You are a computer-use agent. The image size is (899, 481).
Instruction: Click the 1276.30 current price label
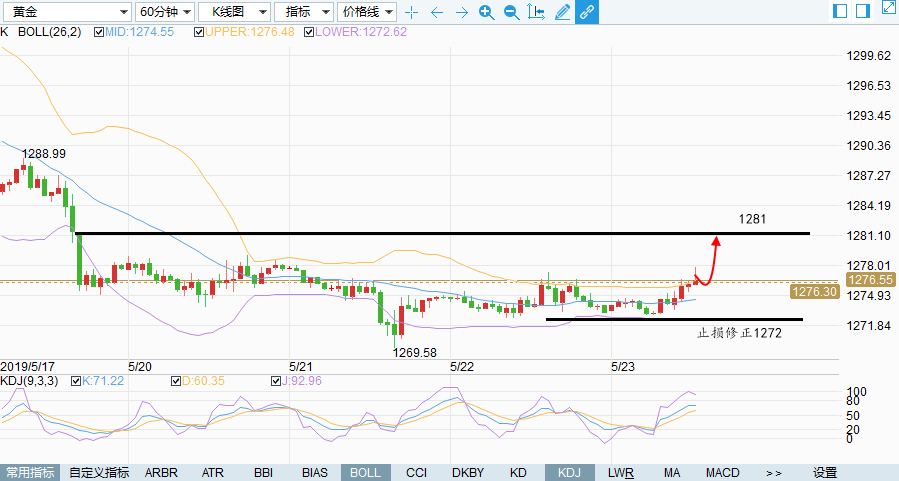(x=814, y=292)
